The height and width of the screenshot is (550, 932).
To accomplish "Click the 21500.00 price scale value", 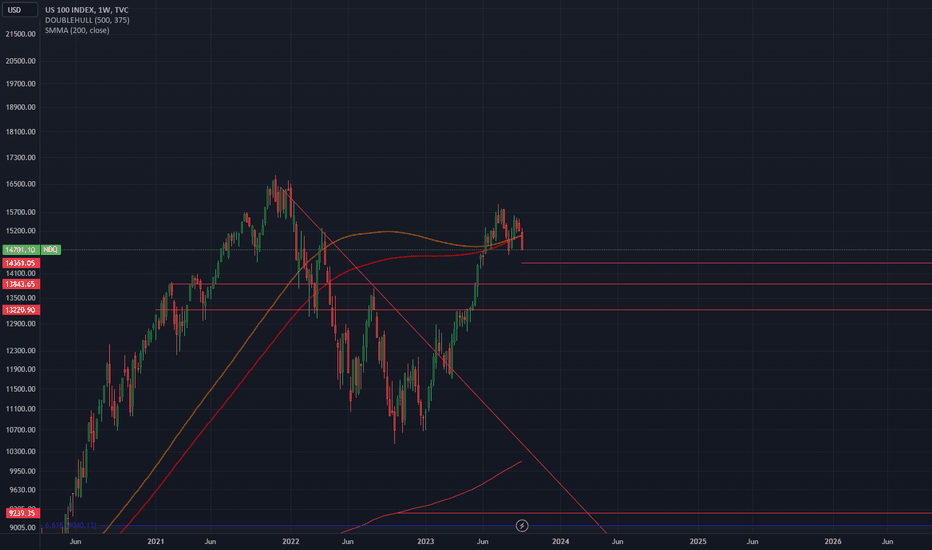I will pos(20,34).
